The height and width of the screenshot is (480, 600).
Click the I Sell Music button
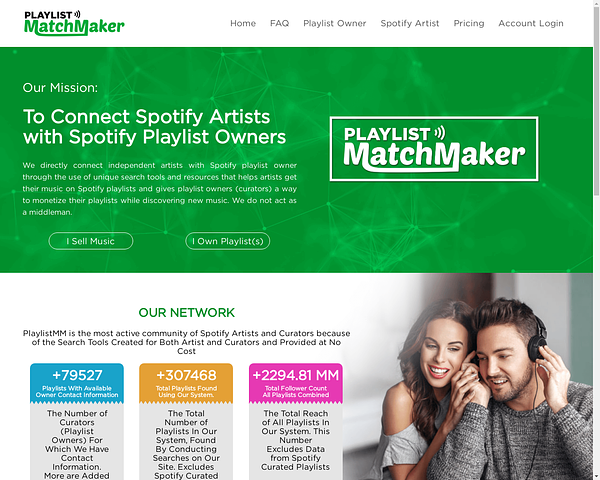click(x=91, y=241)
